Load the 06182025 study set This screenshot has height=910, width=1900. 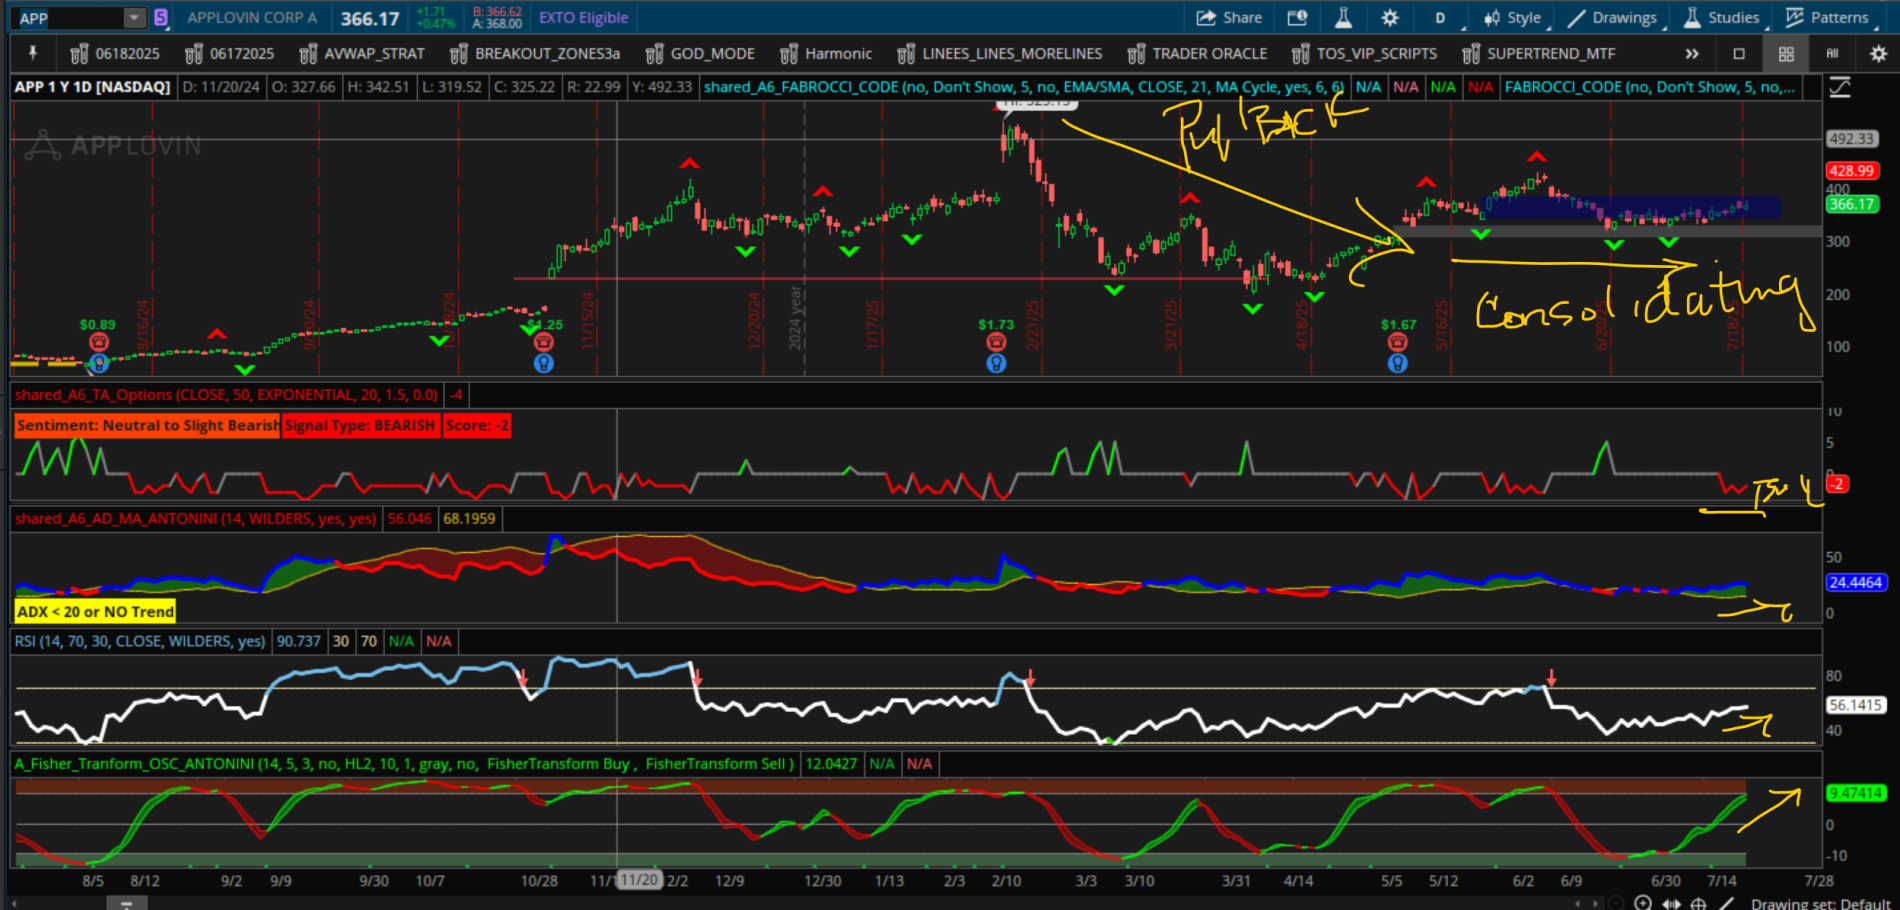[x=115, y=54]
